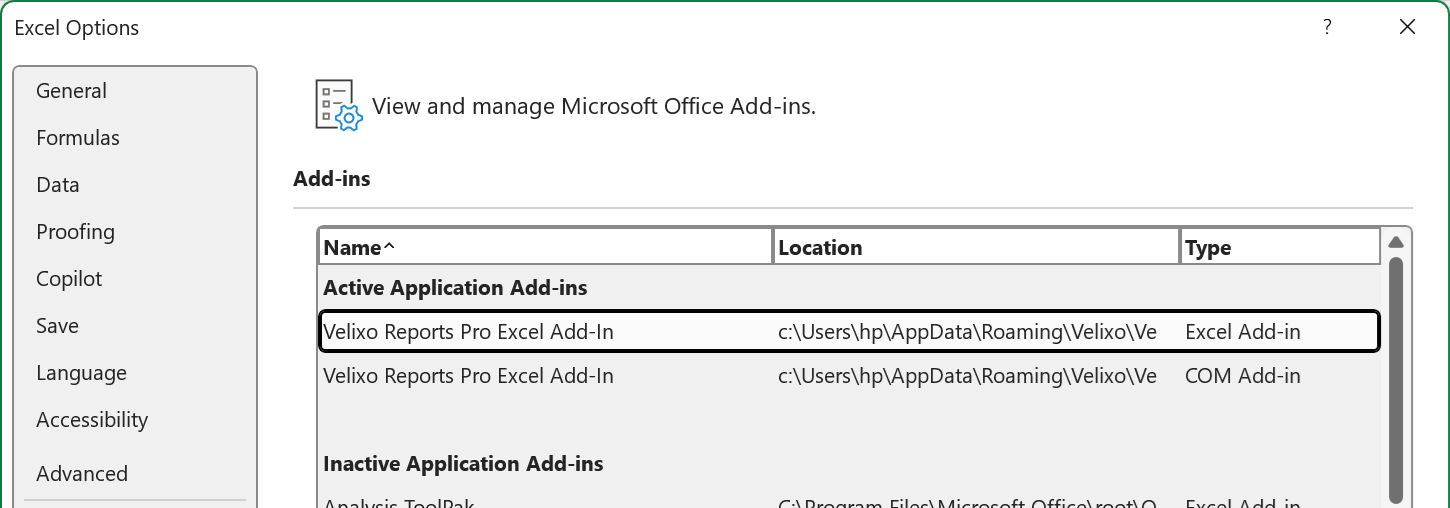The width and height of the screenshot is (1450, 508).
Task: Select the Data category in sidebar
Action: 58,185
